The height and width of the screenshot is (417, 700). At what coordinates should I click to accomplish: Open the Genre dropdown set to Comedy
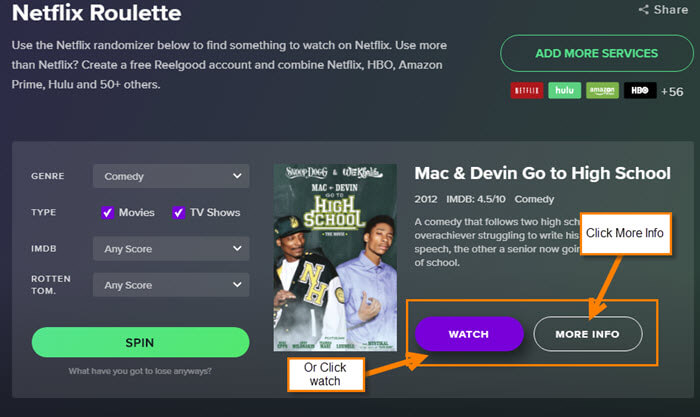(171, 176)
